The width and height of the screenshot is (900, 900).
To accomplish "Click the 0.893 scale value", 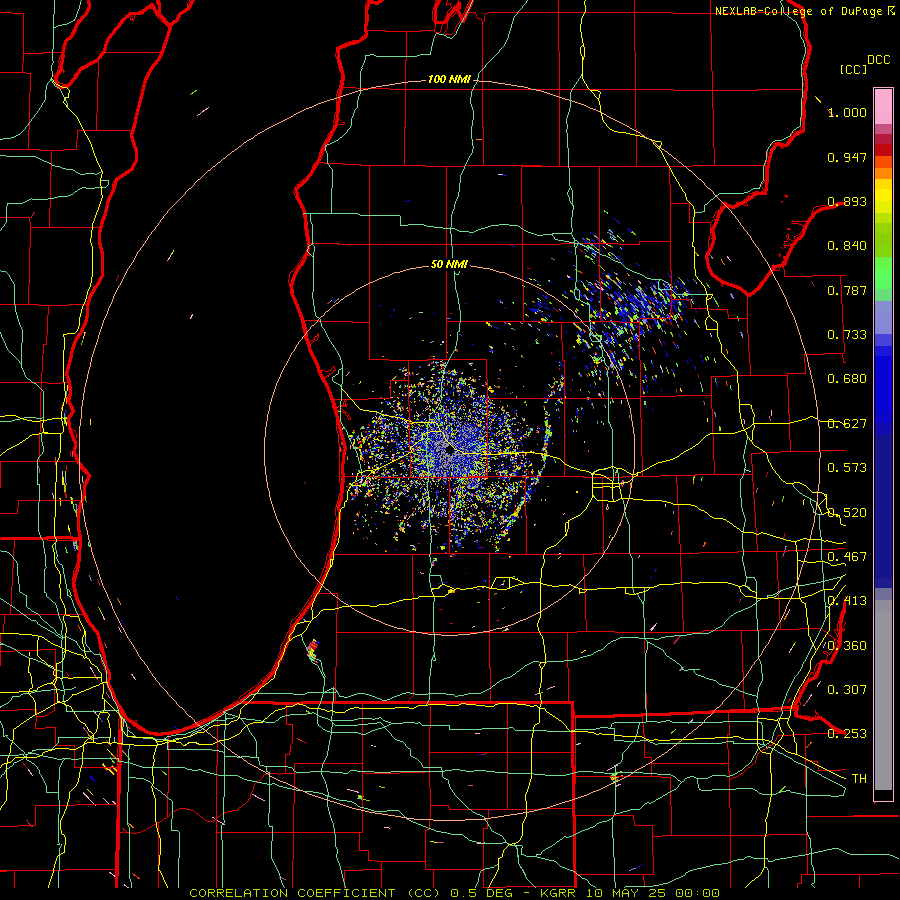I will (x=847, y=201).
